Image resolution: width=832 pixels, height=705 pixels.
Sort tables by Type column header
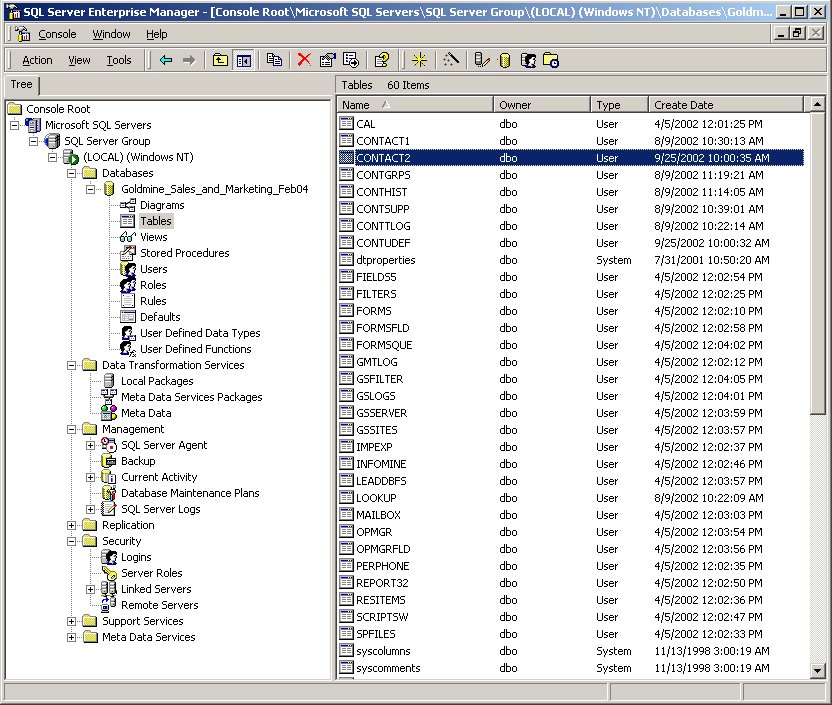pyautogui.click(x=619, y=105)
